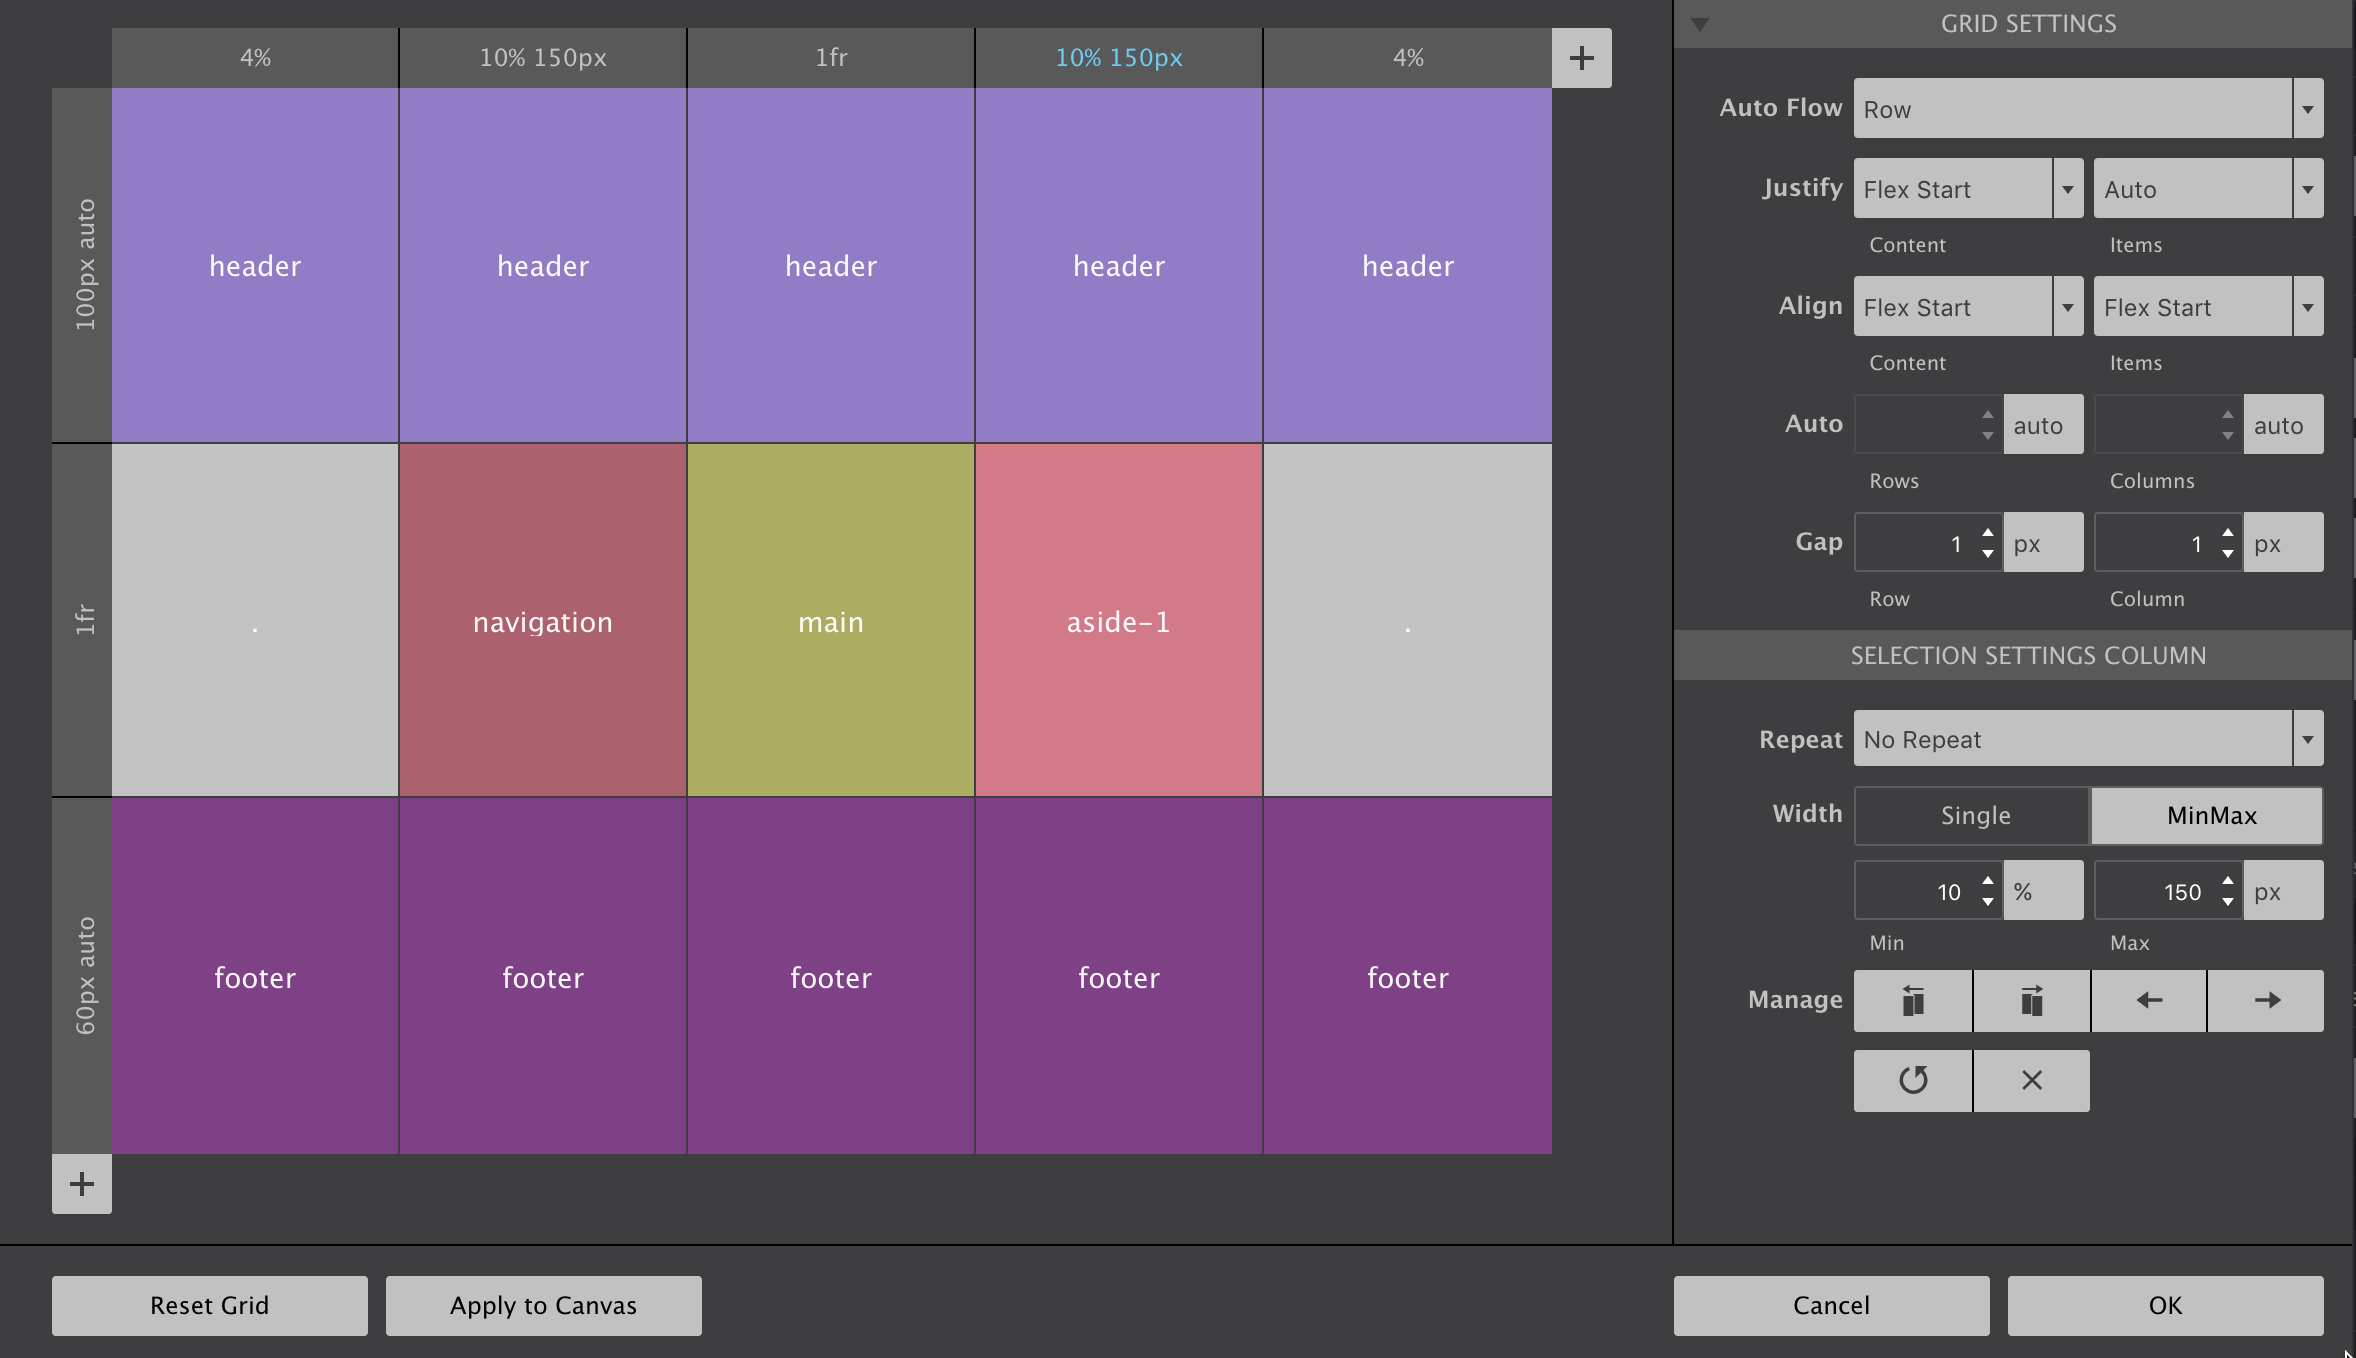Click the add column icon top-right
Image resolution: width=2356 pixels, height=1358 pixels.
coord(1583,57)
